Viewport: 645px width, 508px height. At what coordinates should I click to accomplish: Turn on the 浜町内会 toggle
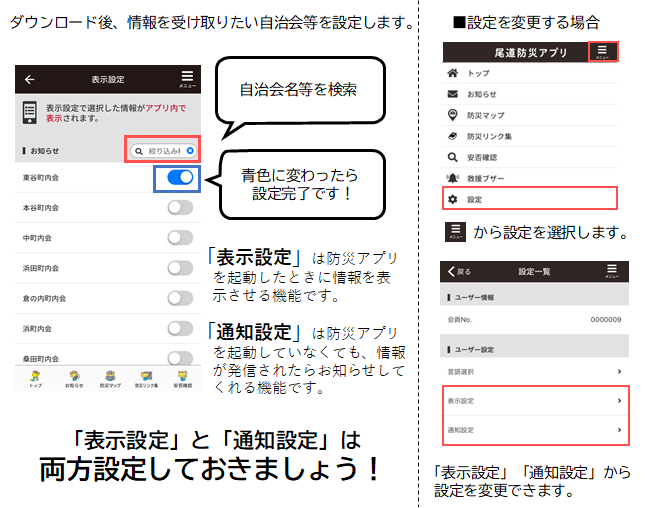click(x=180, y=329)
